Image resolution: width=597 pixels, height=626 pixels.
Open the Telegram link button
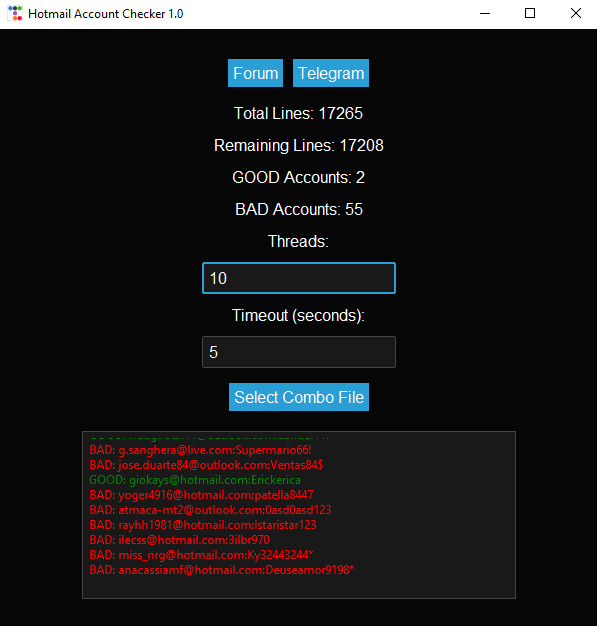pos(331,73)
